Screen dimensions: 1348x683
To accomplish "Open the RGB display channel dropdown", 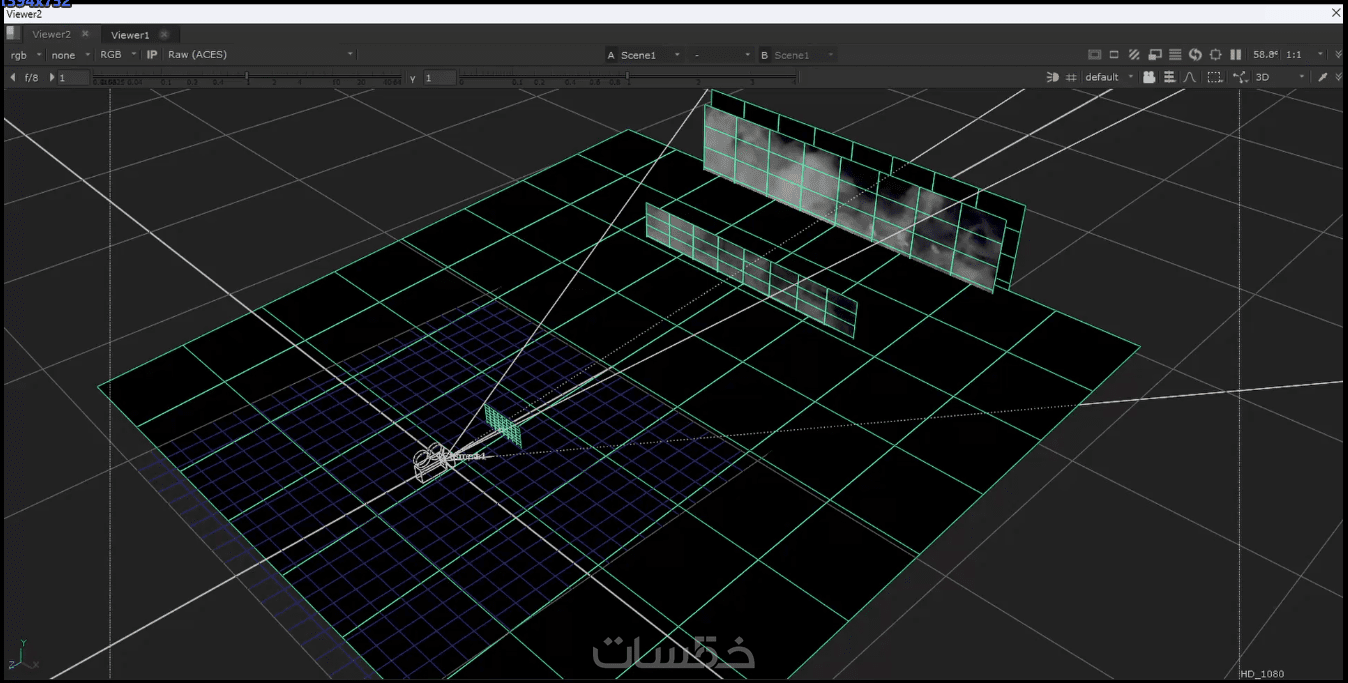I will [118, 55].
